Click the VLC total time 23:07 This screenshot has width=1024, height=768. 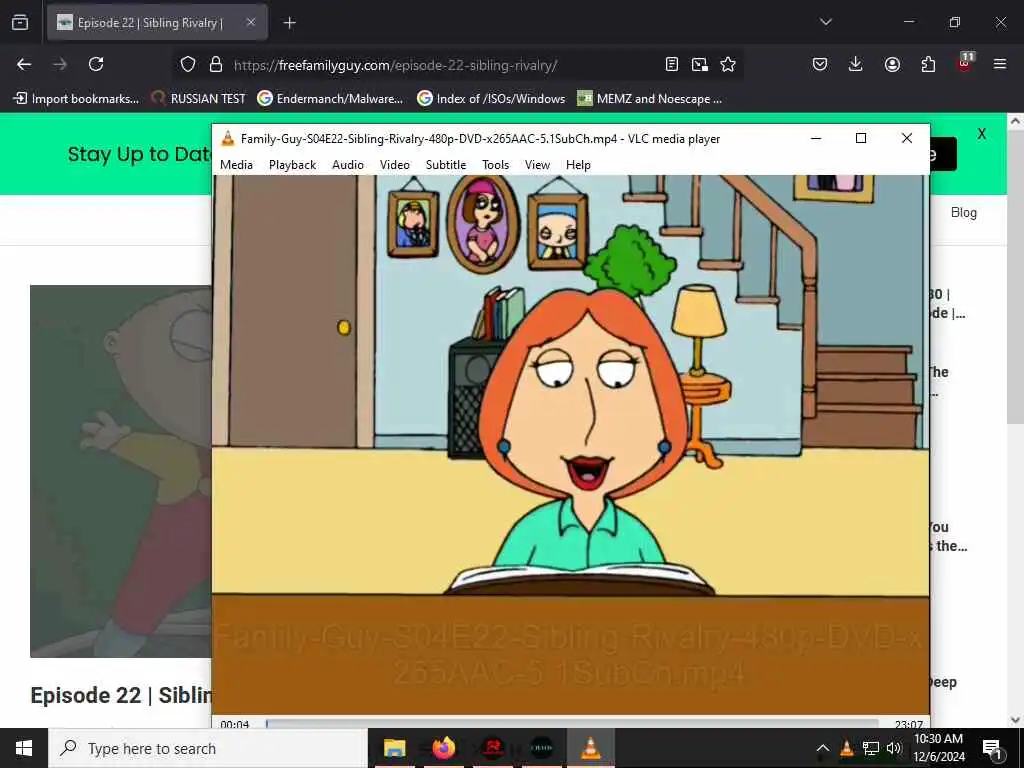click(908, 724)
